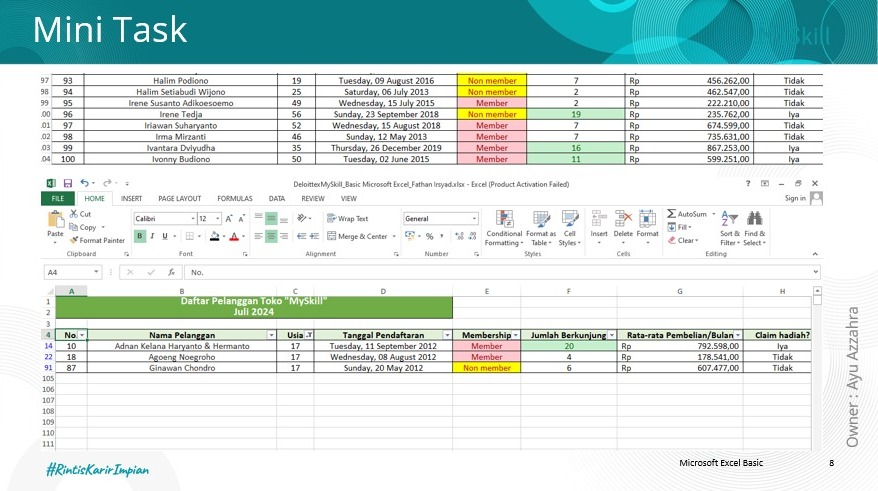
Task: Toggle Middle Align
Action: pyautogui.click(x=271, y=218)
